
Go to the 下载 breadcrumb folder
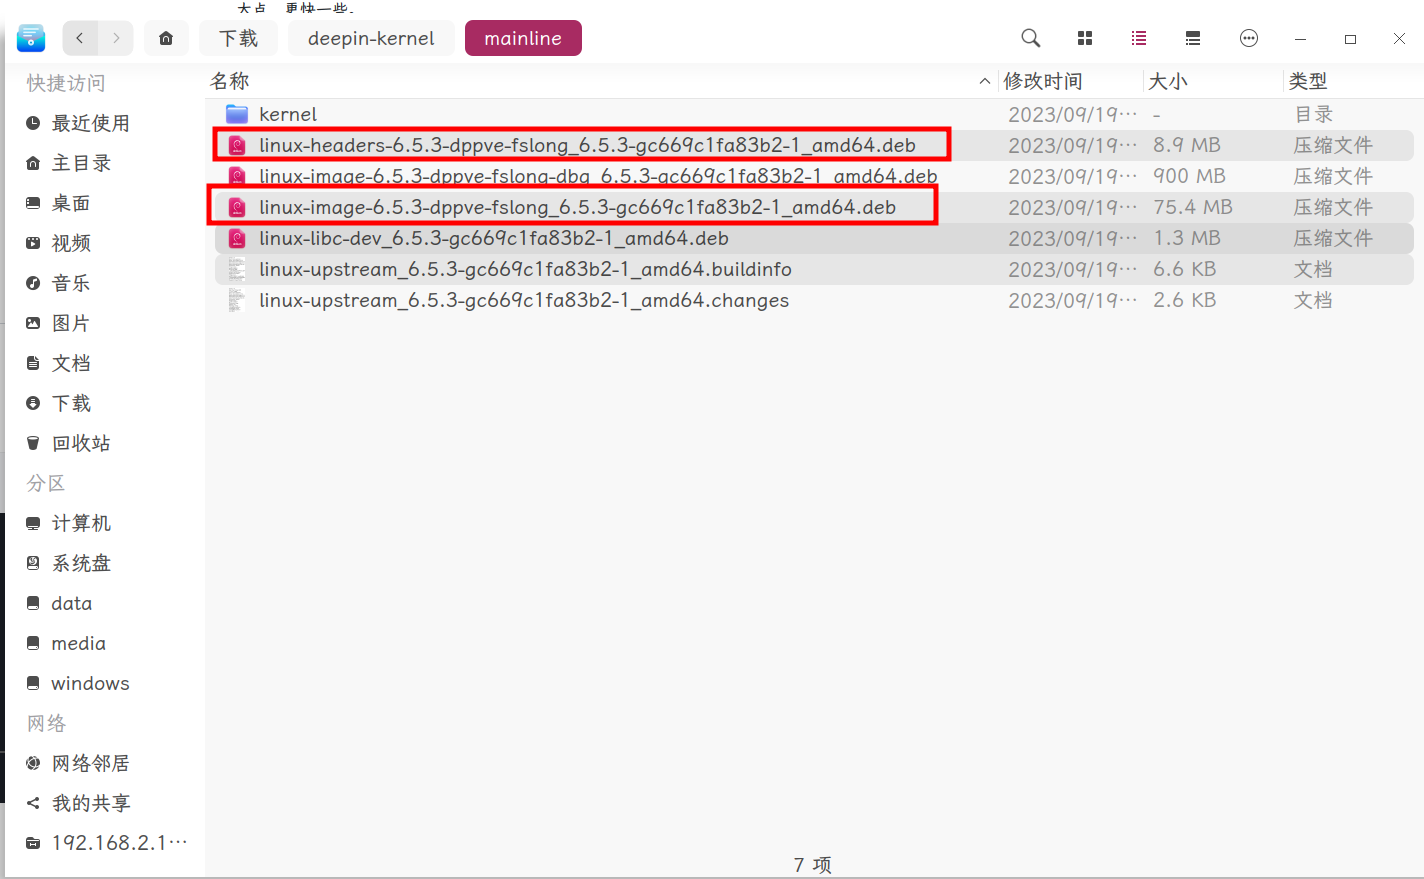pyautogui.click(x=239, y=38)
